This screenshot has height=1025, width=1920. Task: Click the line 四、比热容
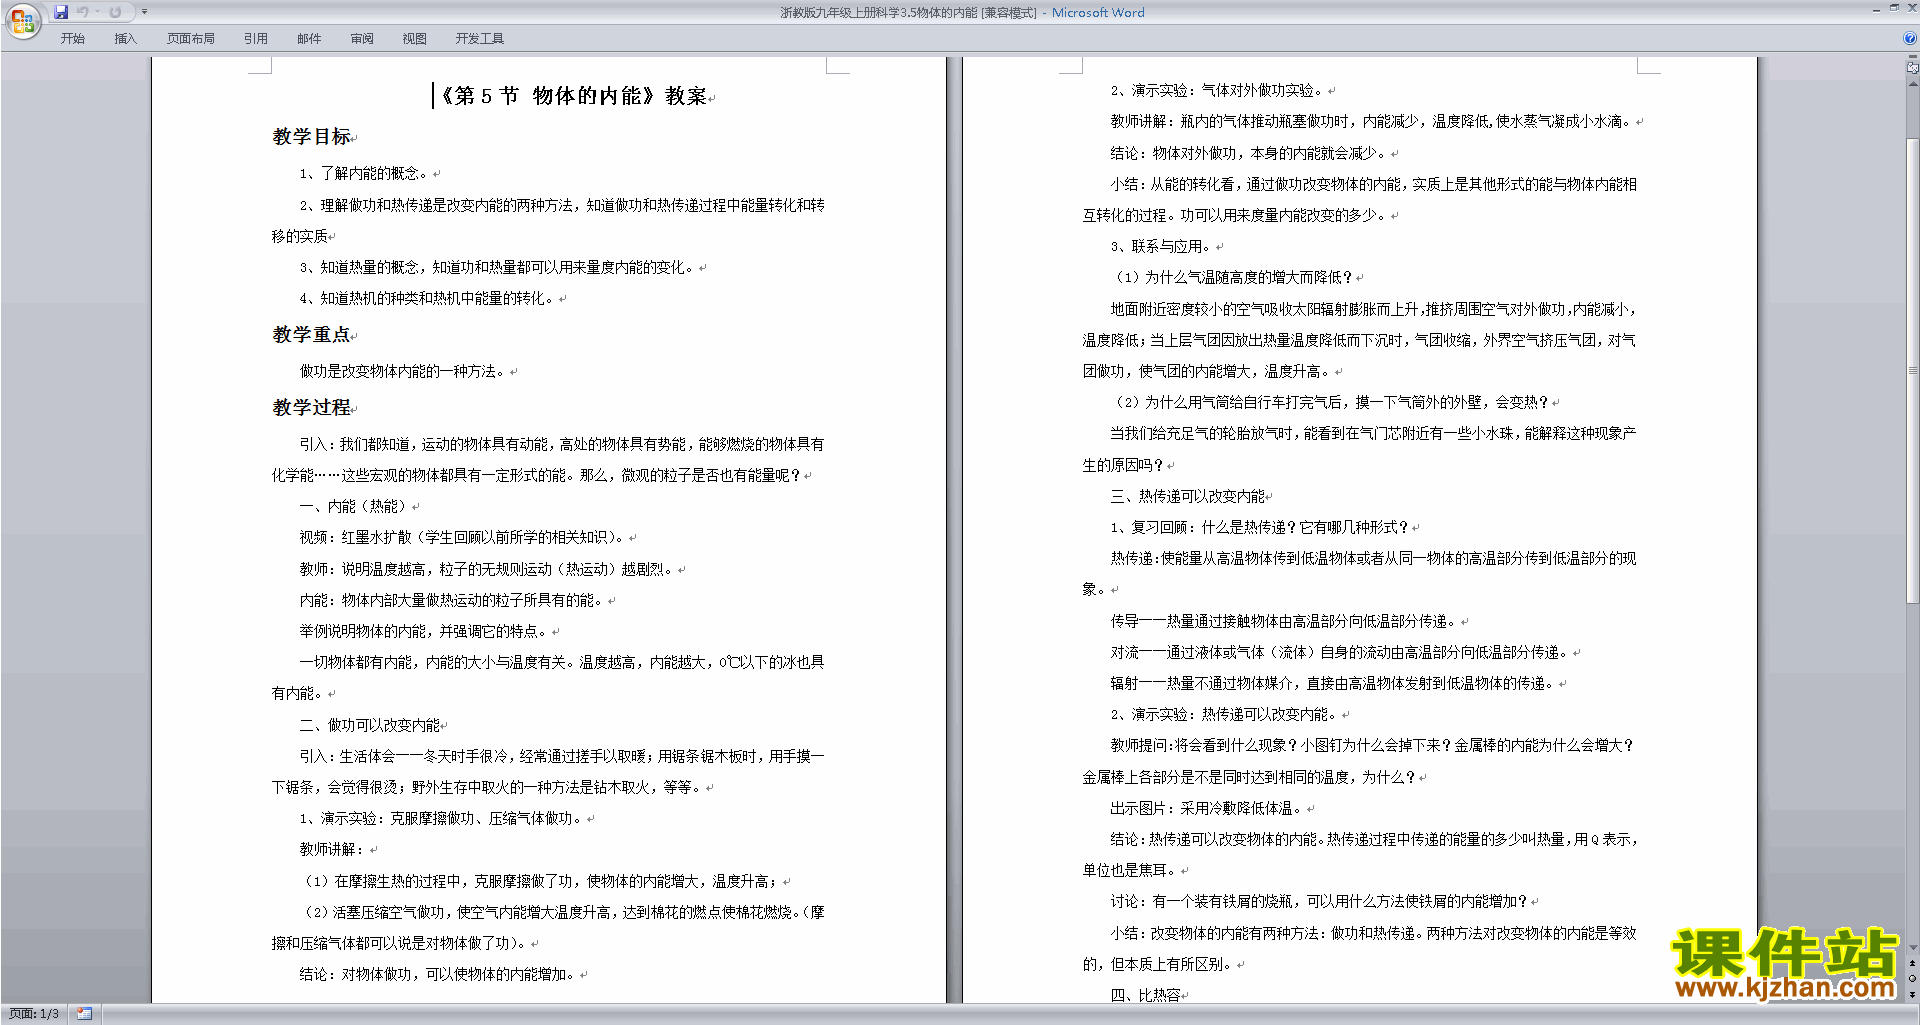coord(1145,996)
